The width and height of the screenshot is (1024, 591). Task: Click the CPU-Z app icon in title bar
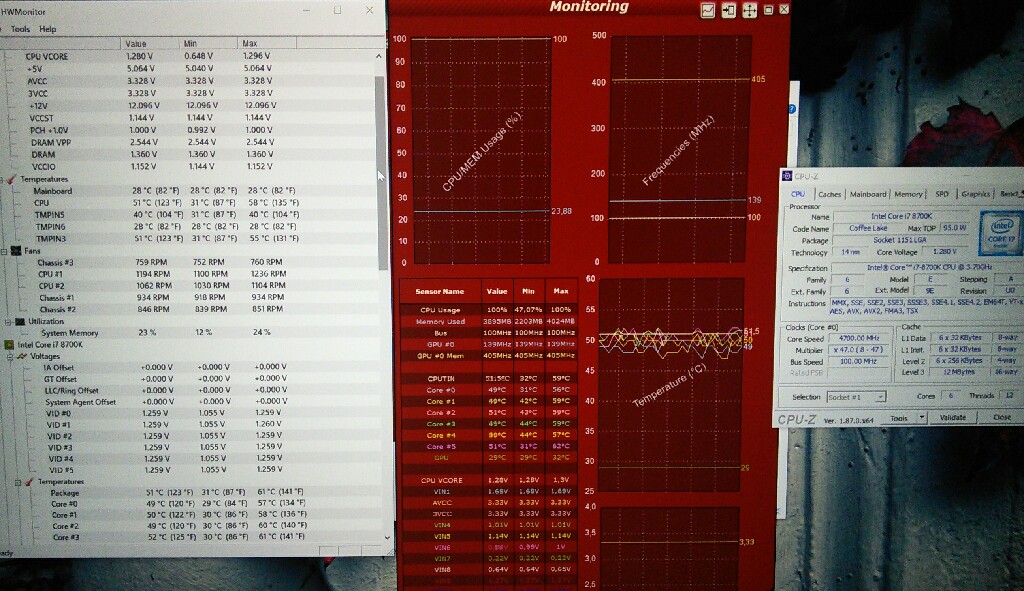tap(787, 176)
